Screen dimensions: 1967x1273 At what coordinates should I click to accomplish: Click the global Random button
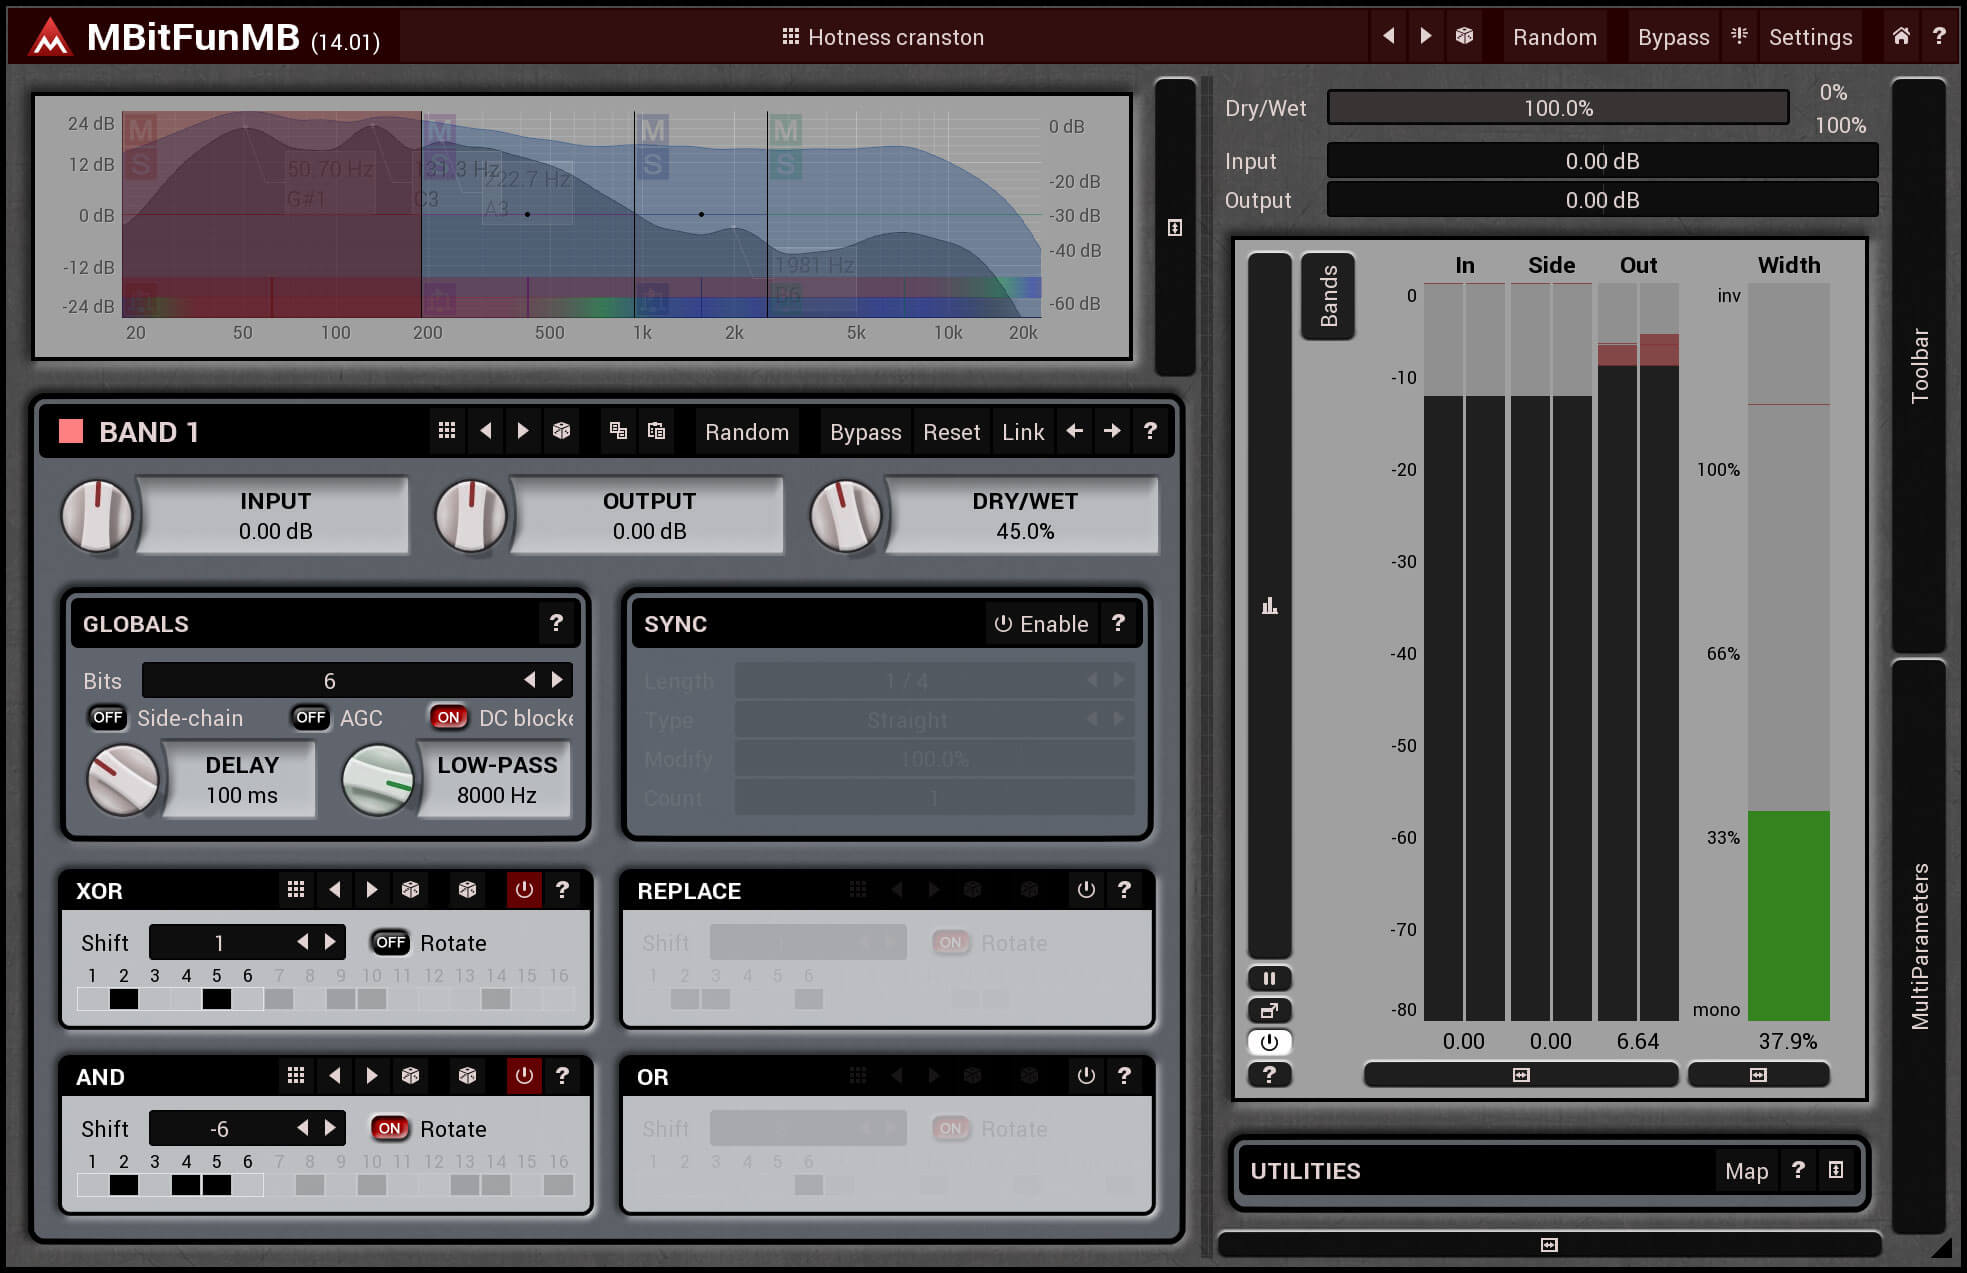coord(1554,37)
